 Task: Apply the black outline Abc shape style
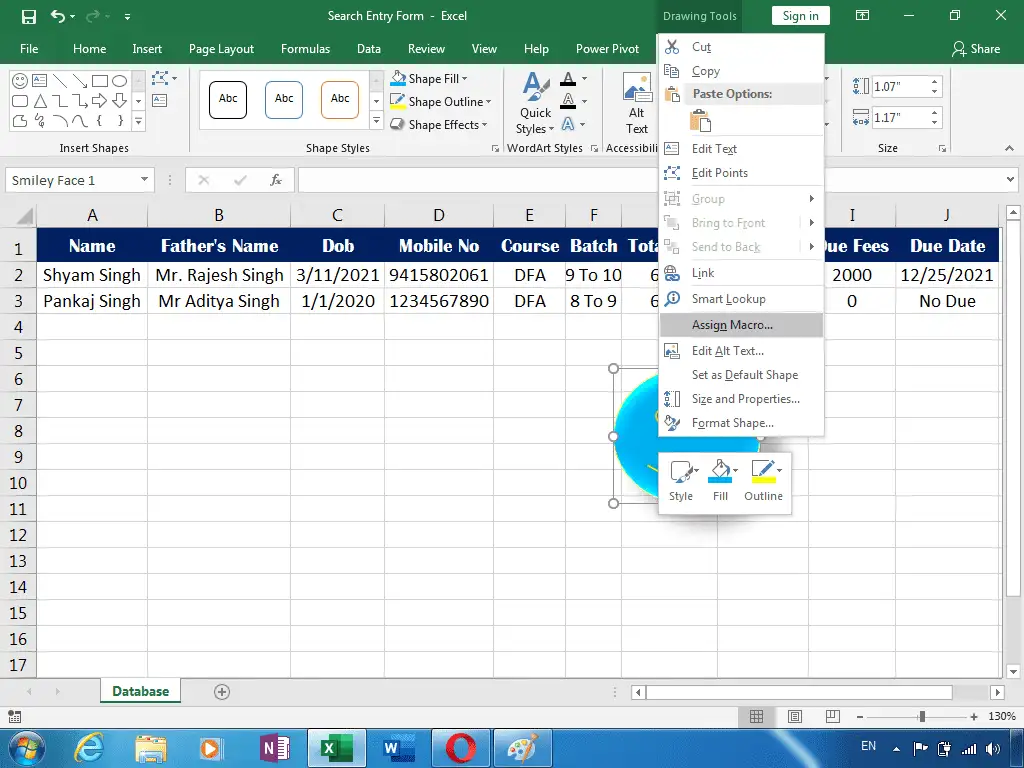228,100
